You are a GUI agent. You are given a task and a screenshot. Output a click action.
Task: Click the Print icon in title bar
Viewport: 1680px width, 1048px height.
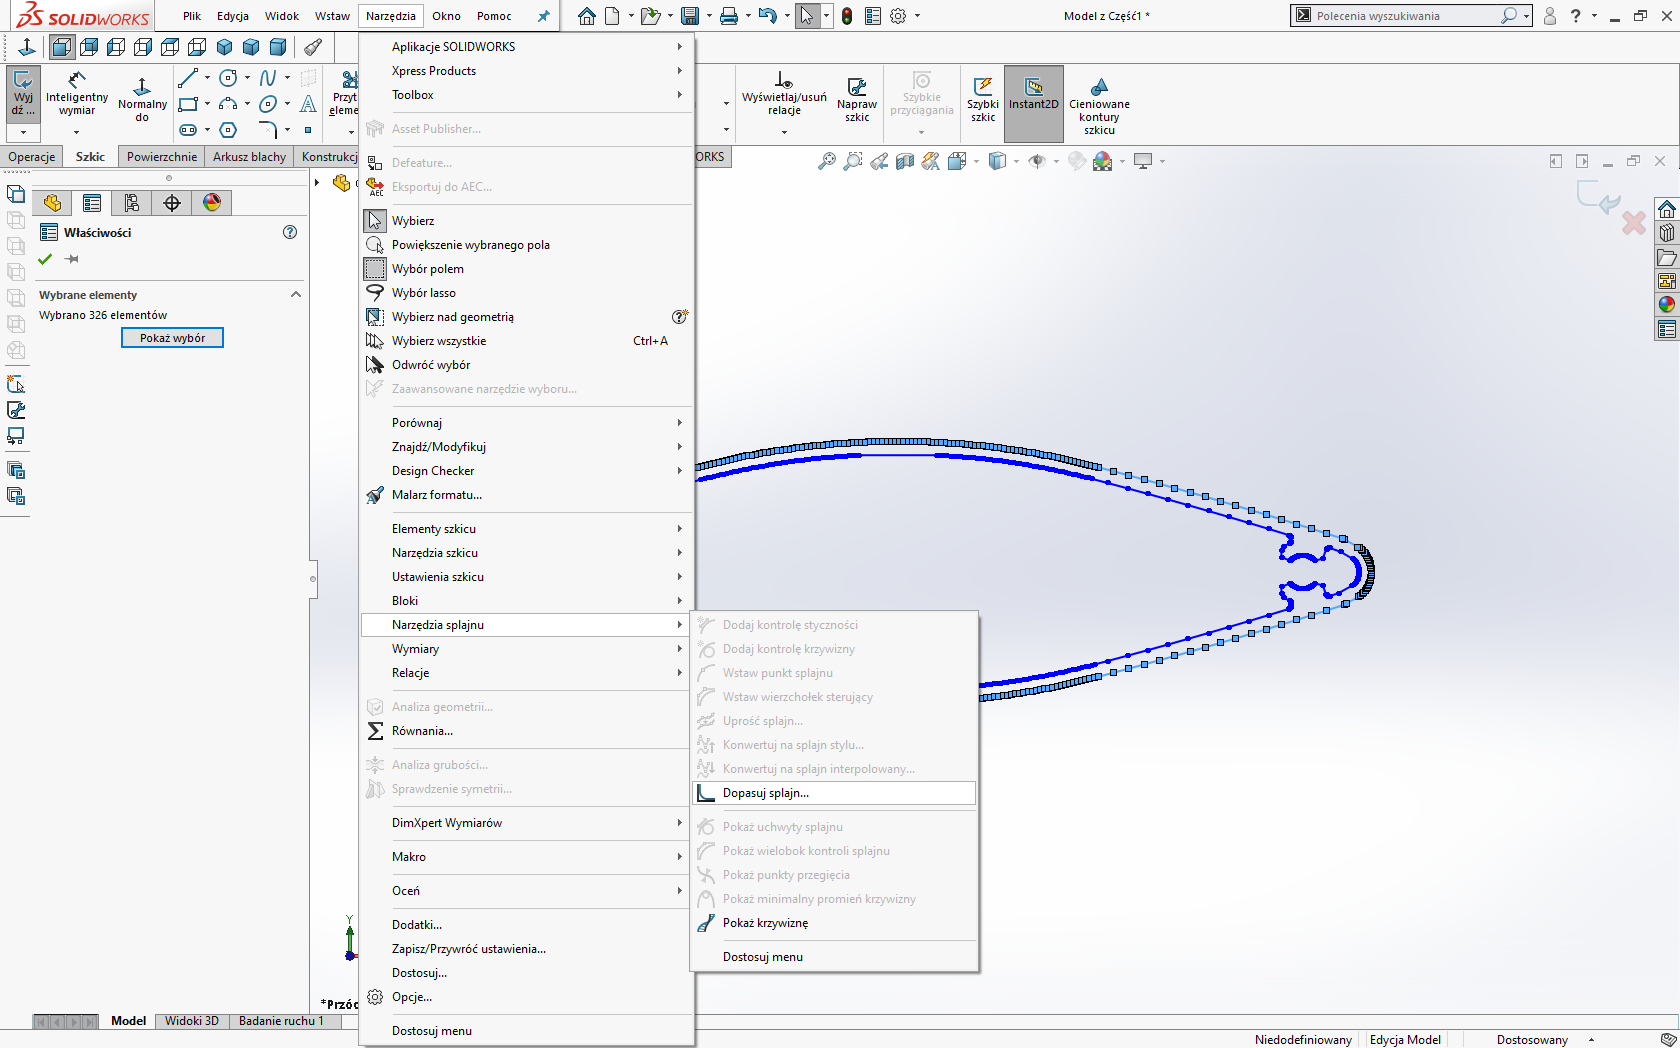coord(729,16)
